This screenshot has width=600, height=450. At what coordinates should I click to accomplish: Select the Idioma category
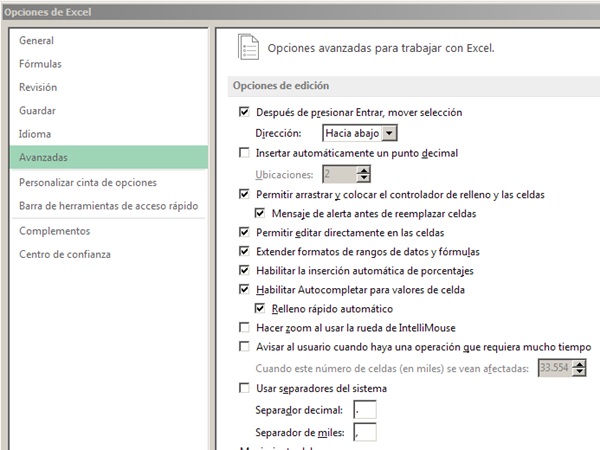click(35, 134)
